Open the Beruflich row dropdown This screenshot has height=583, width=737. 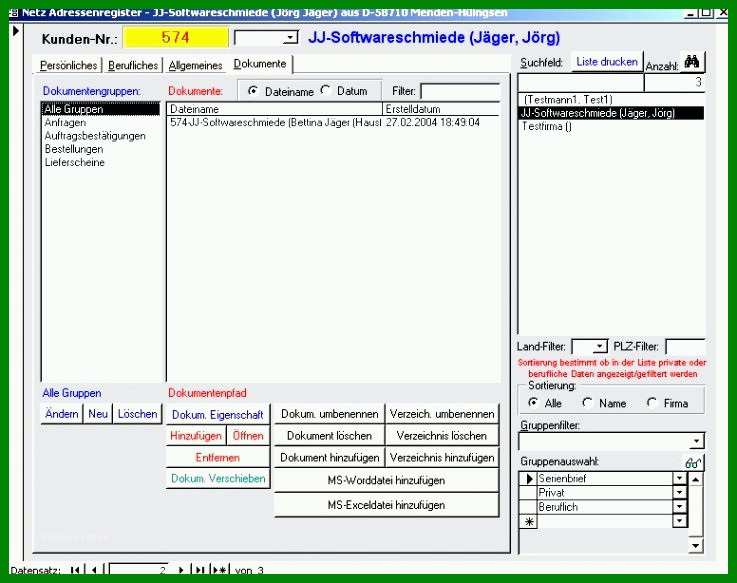(680, 507)
